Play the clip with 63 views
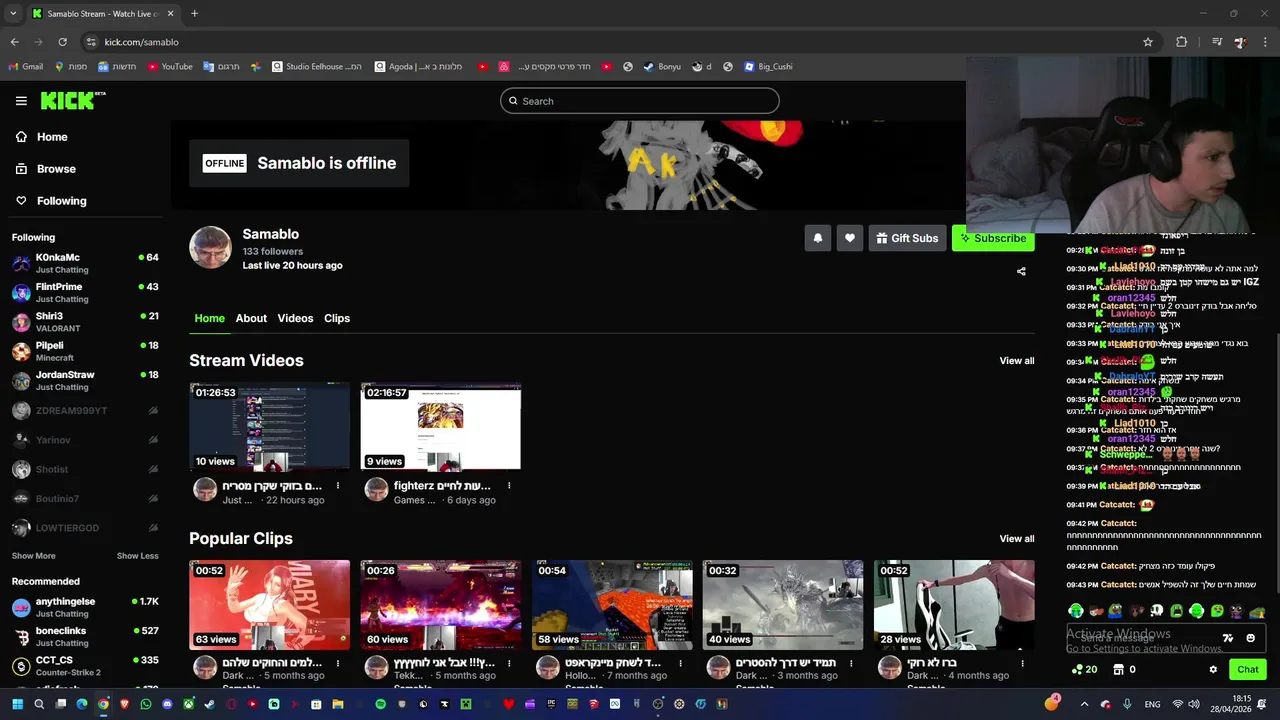 click(x=270, y=605)
